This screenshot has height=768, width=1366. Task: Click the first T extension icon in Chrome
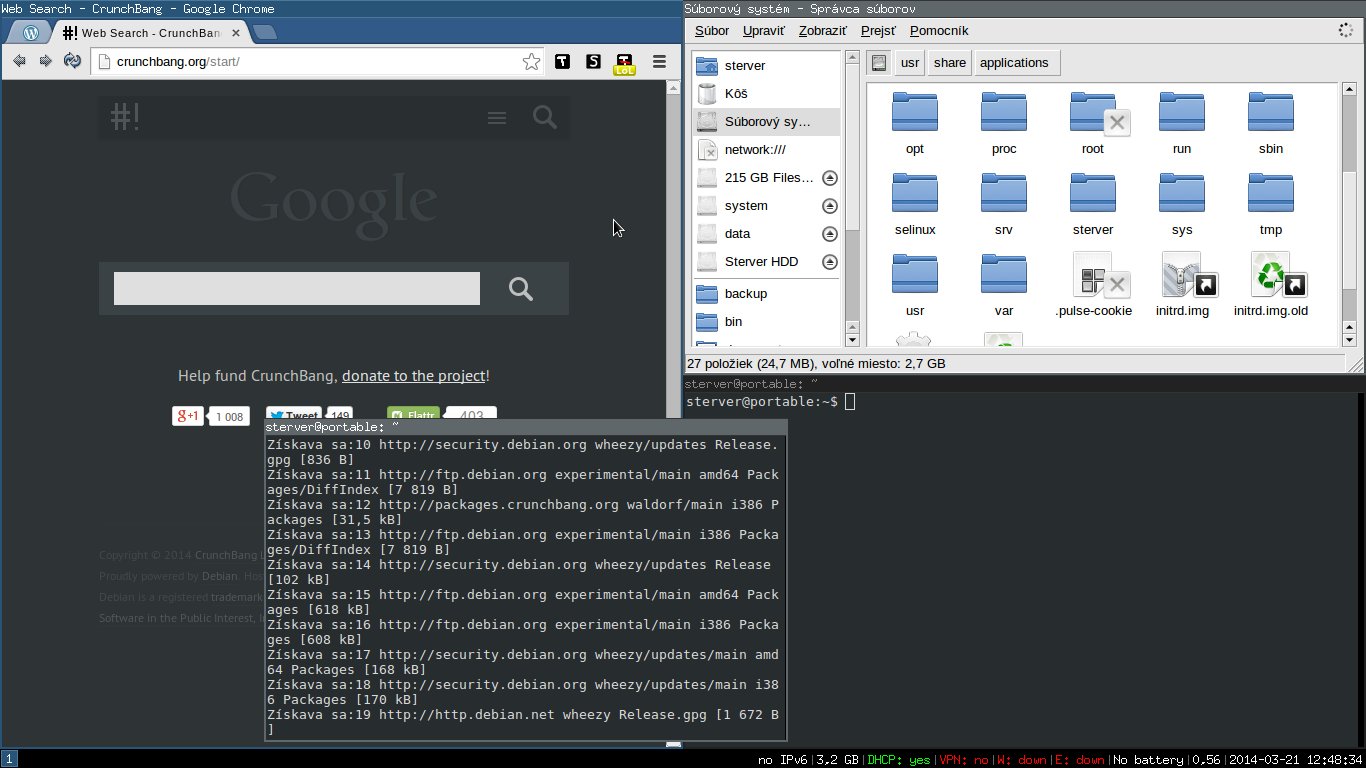coord(563,62)
